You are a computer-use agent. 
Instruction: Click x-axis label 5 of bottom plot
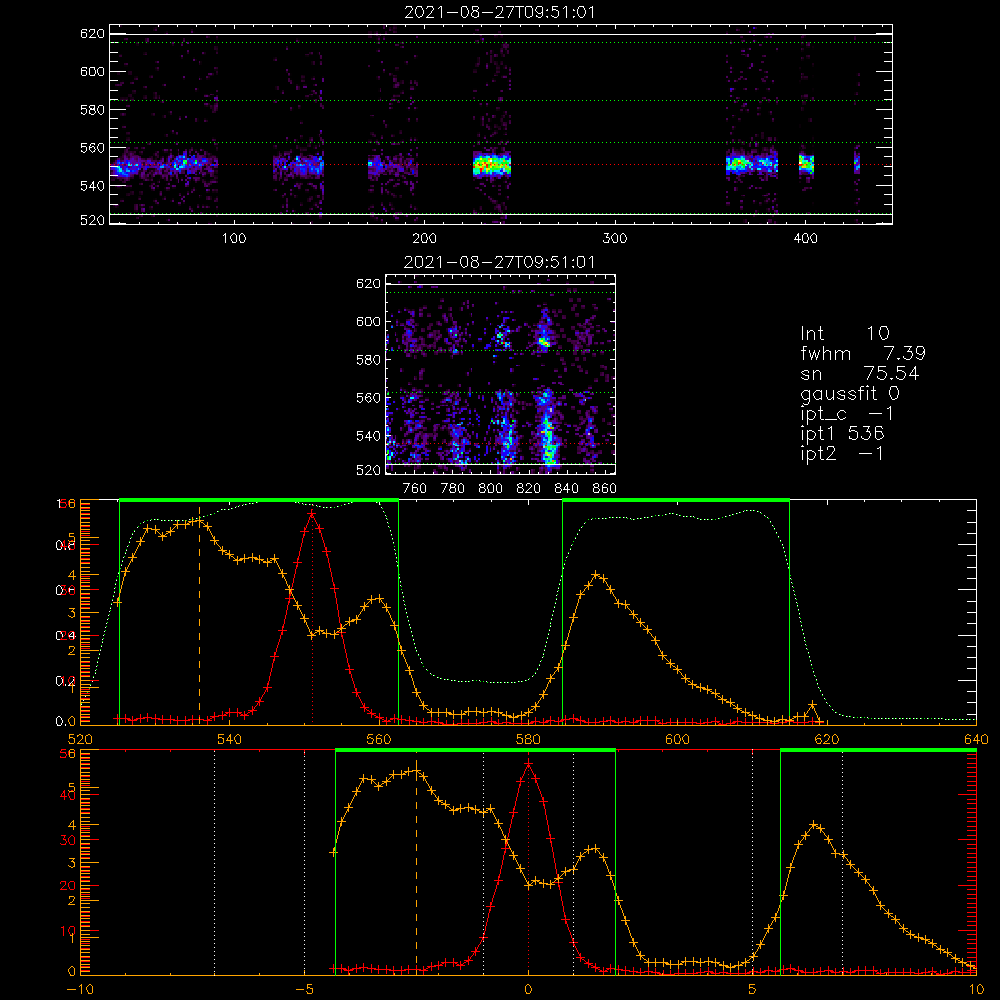pyautogui.click(x=752, y=990)
